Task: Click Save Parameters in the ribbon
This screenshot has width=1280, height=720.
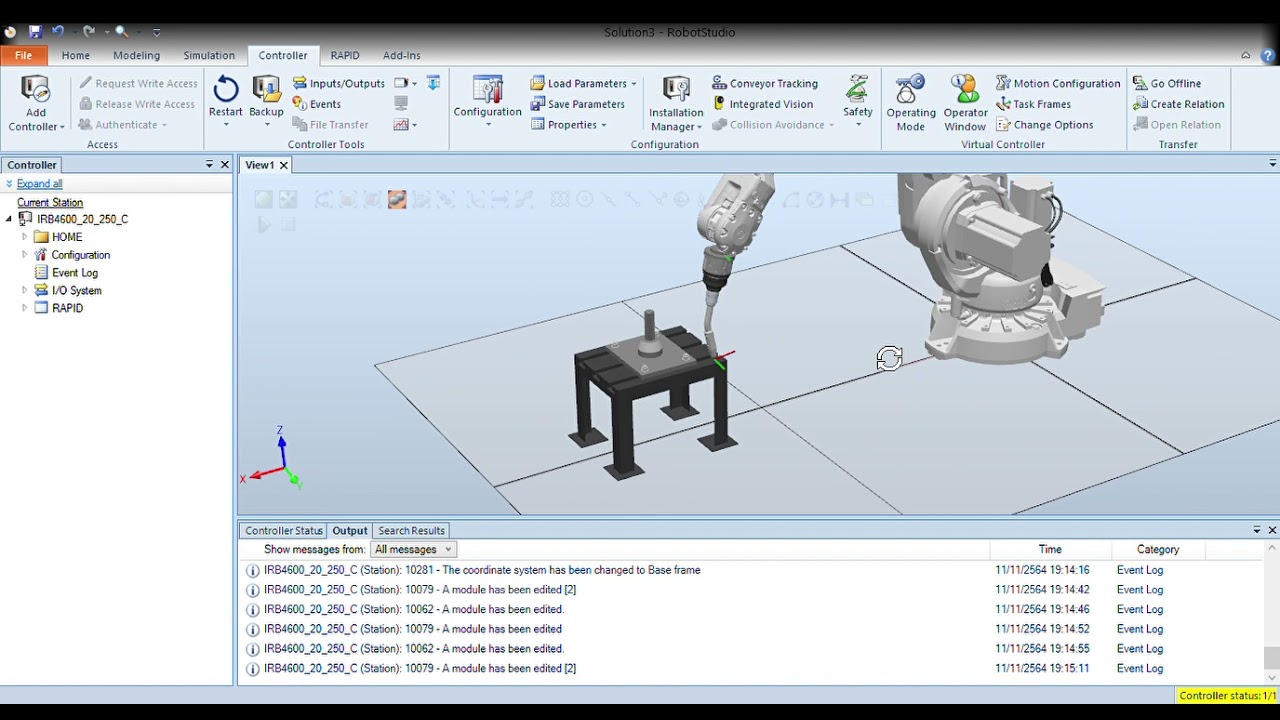Action: (577, 104)
